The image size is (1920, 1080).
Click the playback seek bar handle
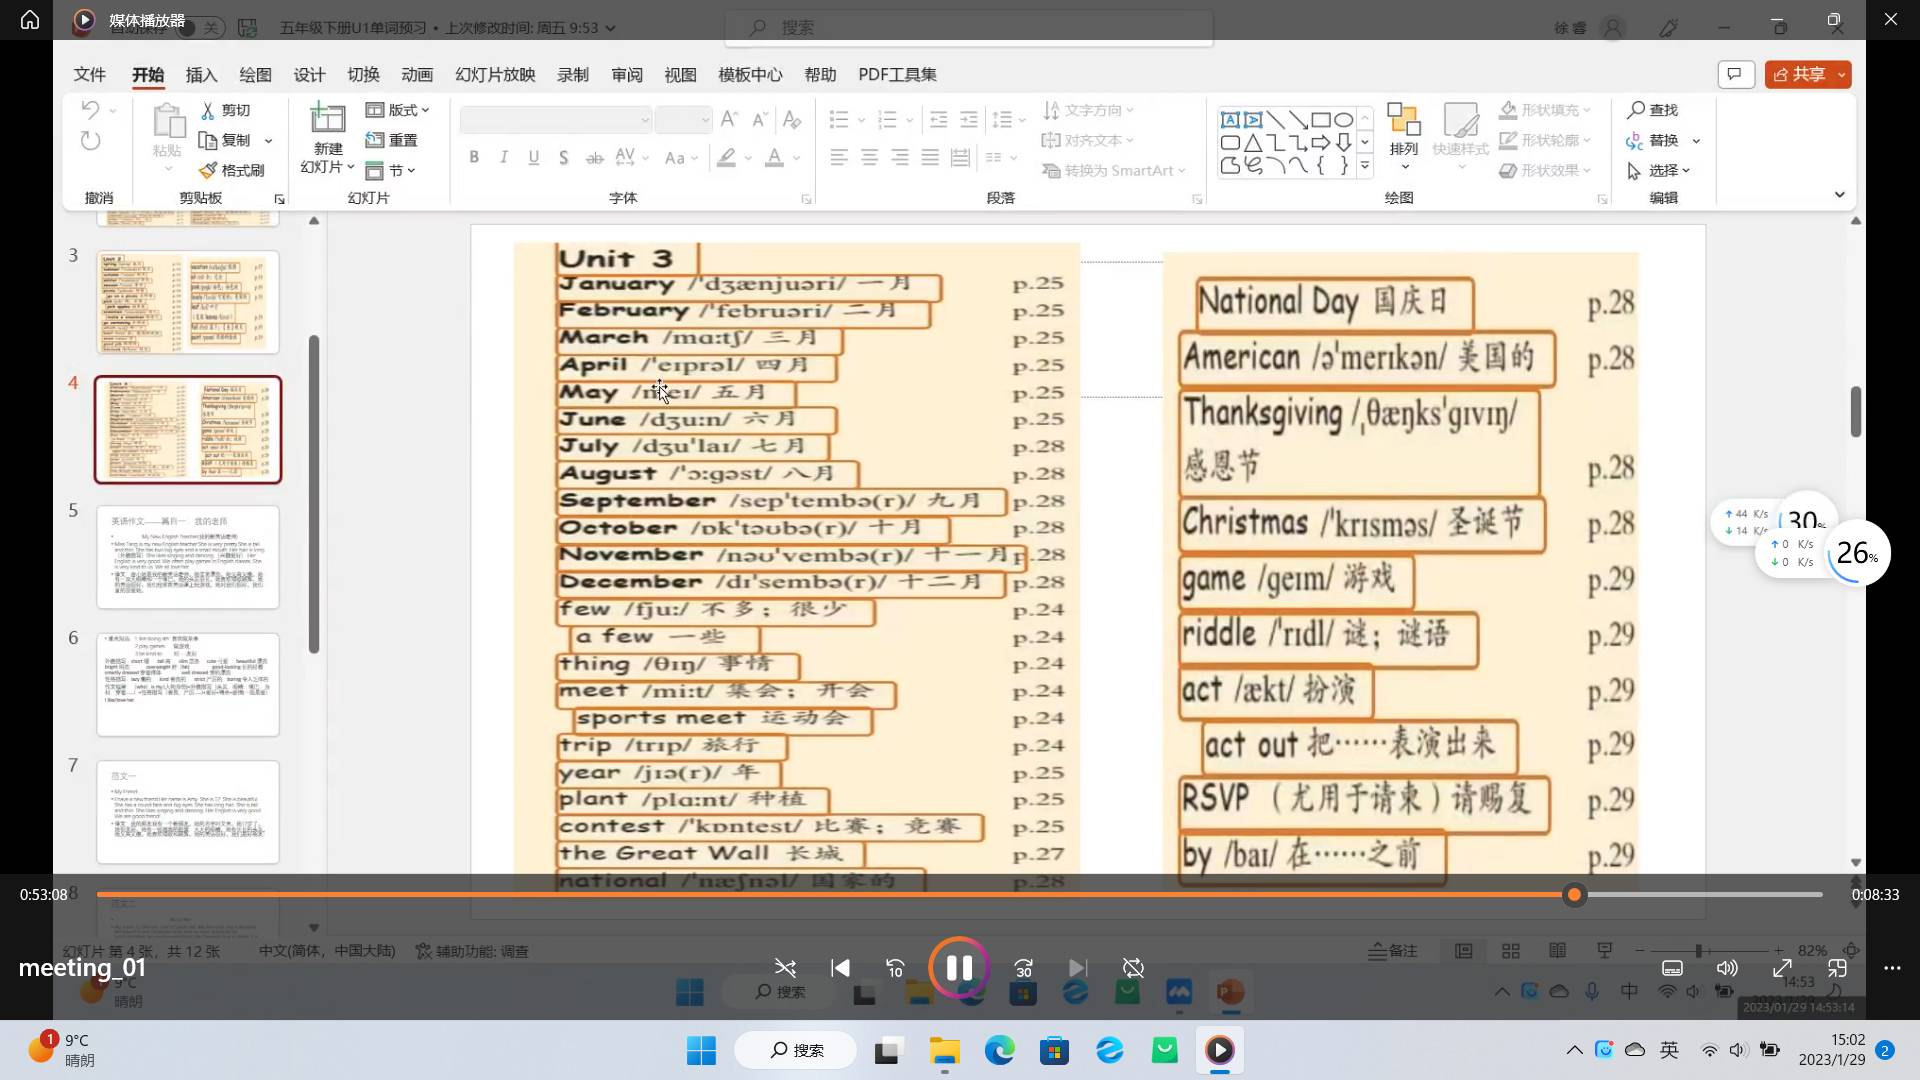click(x=1574, y=894)
